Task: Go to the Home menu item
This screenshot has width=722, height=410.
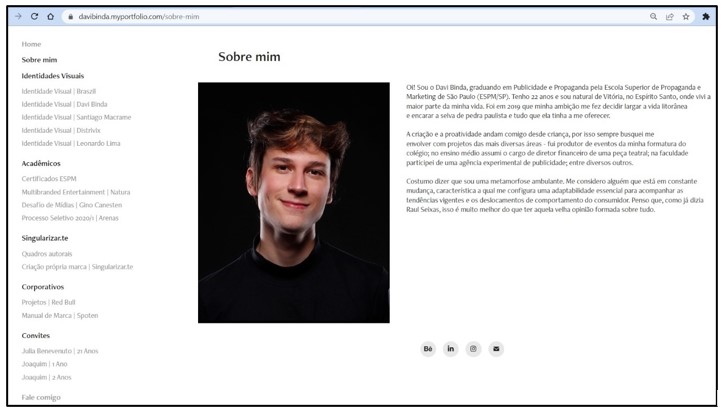Action: point(31,44)
